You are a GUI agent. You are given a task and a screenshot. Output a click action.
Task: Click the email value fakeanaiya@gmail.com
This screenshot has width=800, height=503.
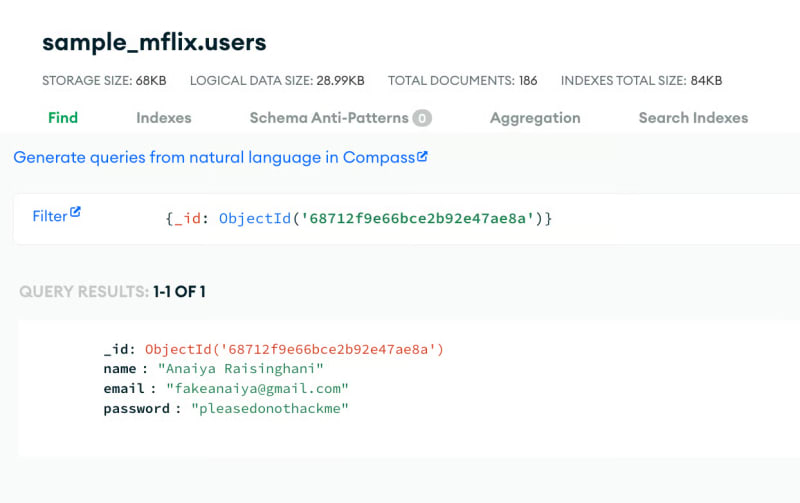click(257, 388)
